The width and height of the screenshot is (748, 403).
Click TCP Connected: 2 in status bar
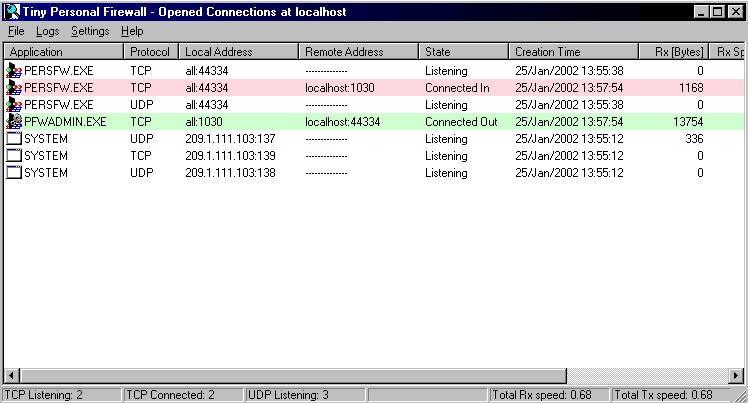click(183, 395)
